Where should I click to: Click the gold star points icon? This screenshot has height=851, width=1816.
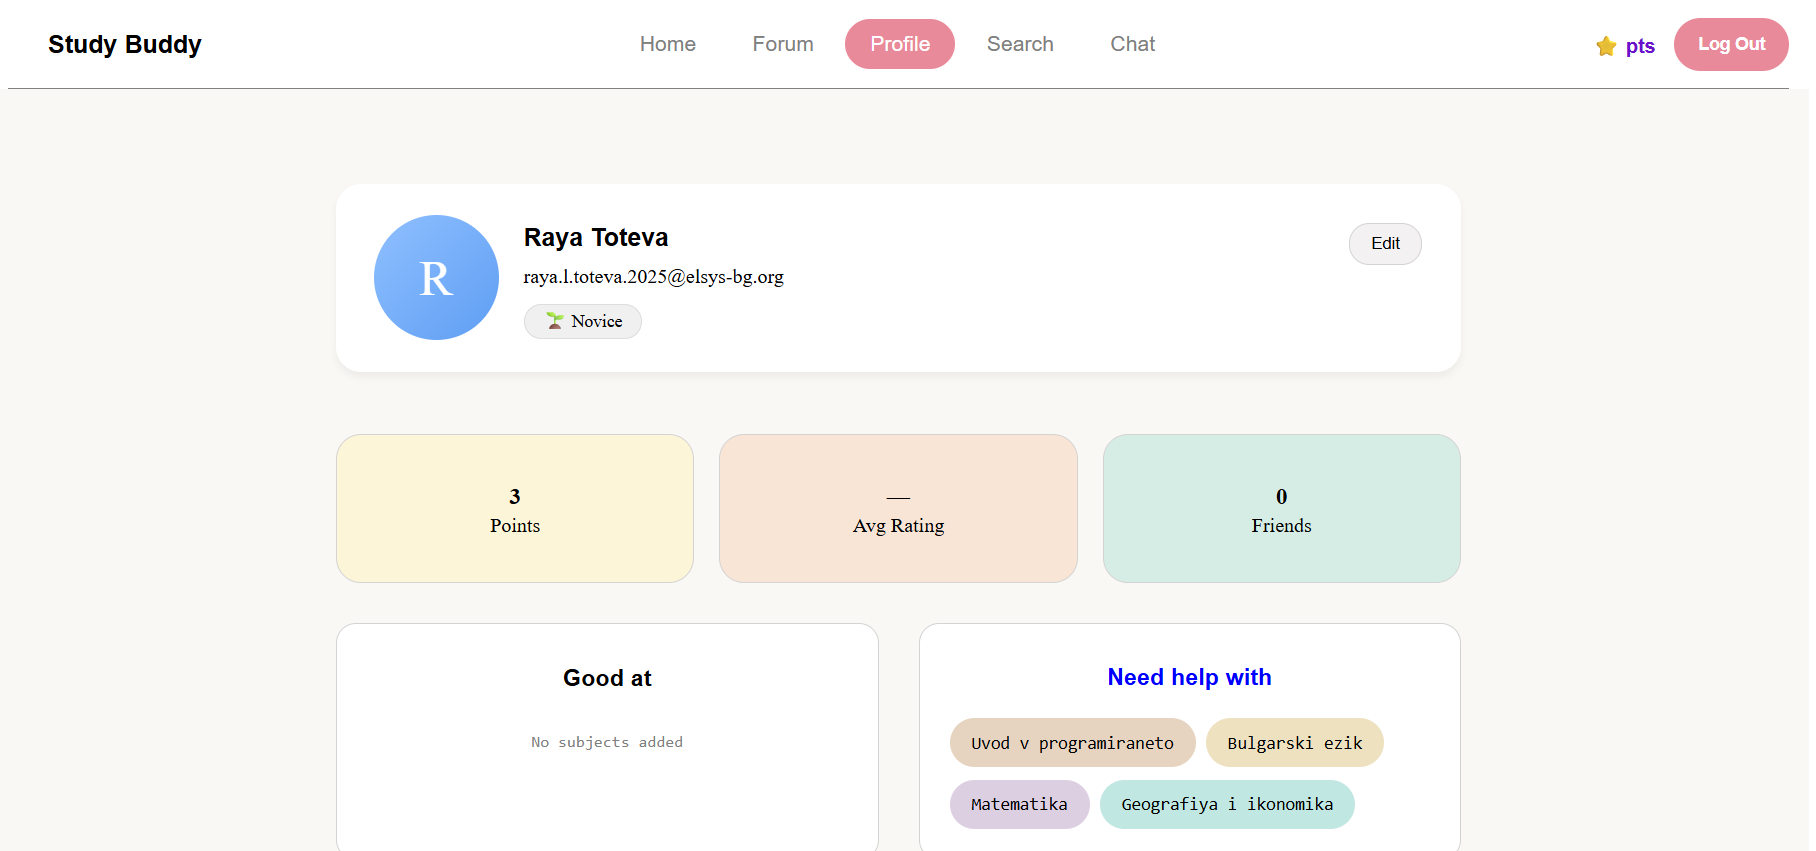click(1606, 46)
